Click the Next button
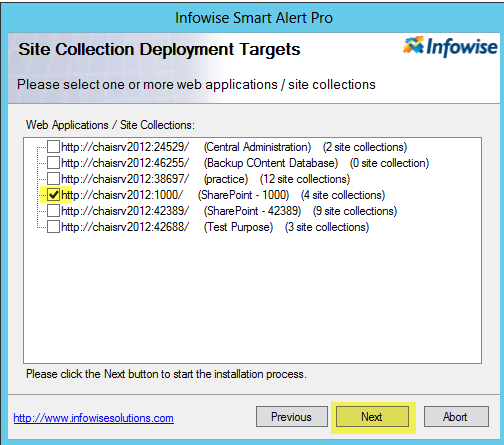 click(x=372, y=416)
